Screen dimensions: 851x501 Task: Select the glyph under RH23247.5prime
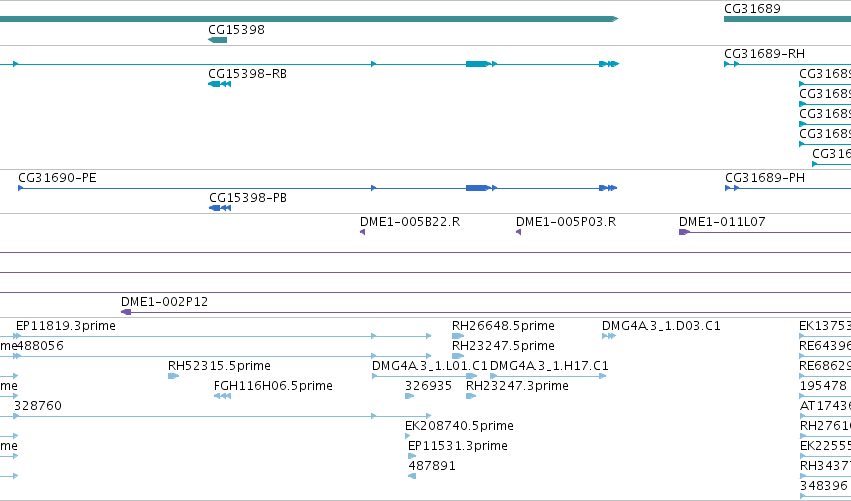pos(458,356)
